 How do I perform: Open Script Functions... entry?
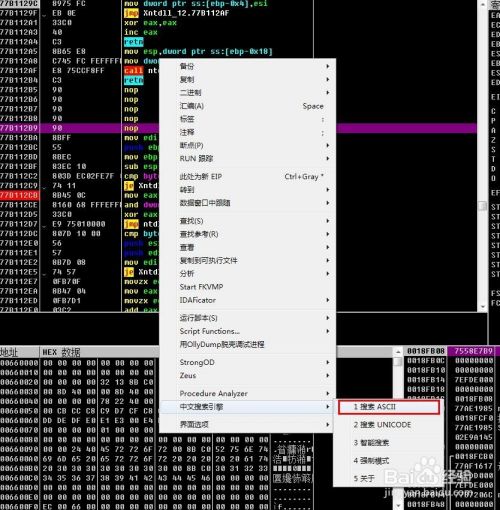[247, 331]
